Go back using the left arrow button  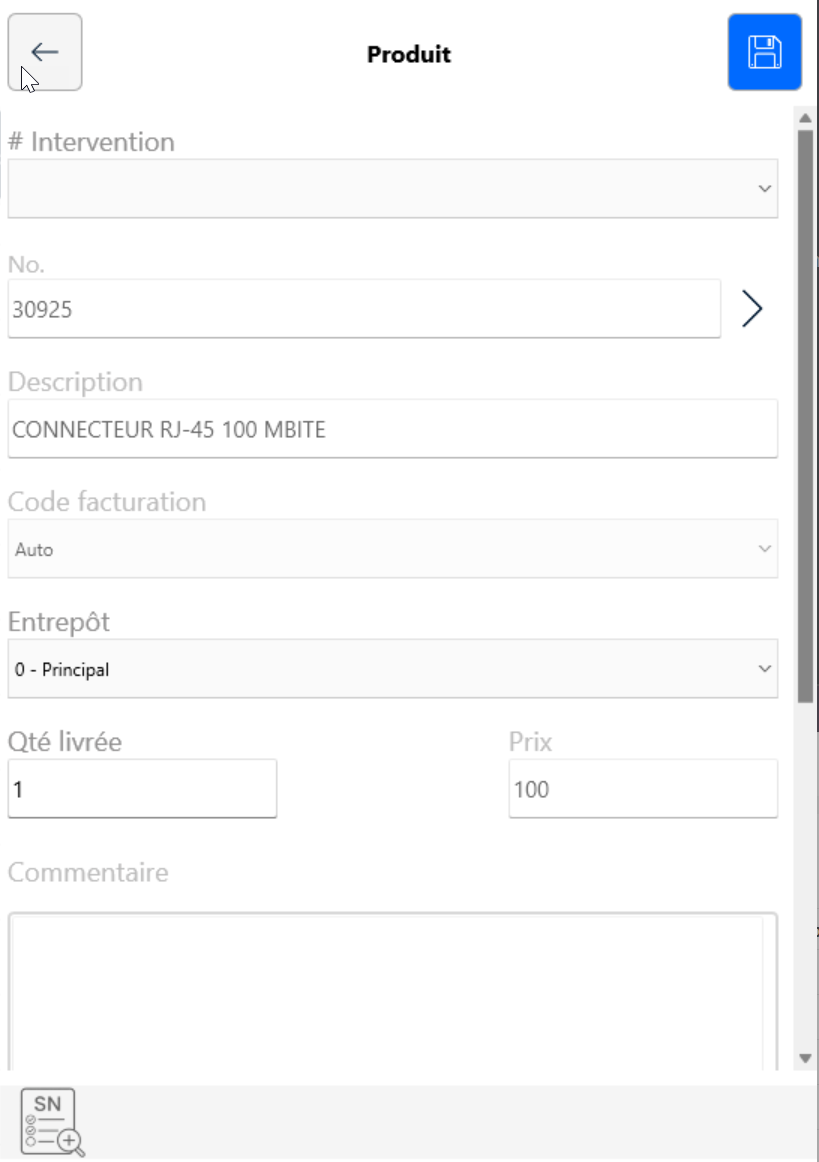pyautogui.click(x=45, y=52)
